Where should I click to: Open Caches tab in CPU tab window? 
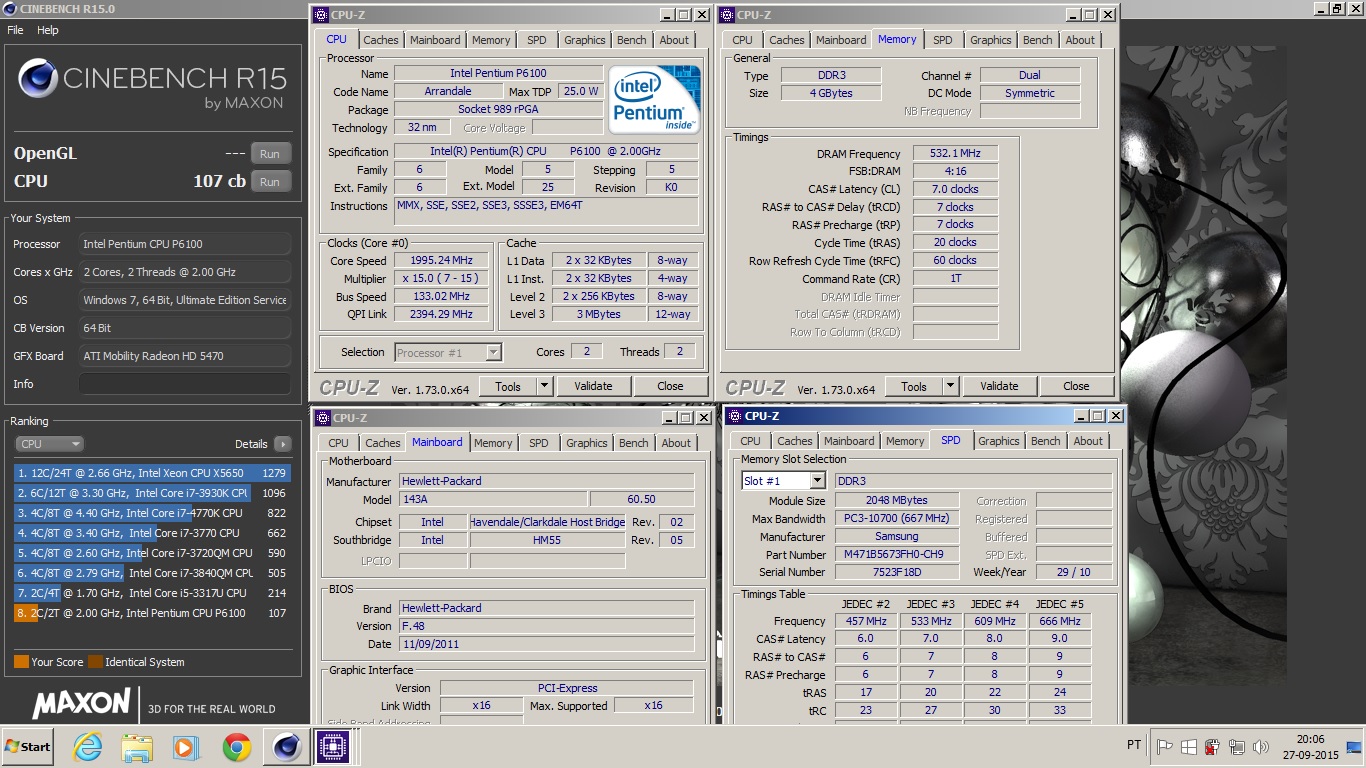coord(380,40)
